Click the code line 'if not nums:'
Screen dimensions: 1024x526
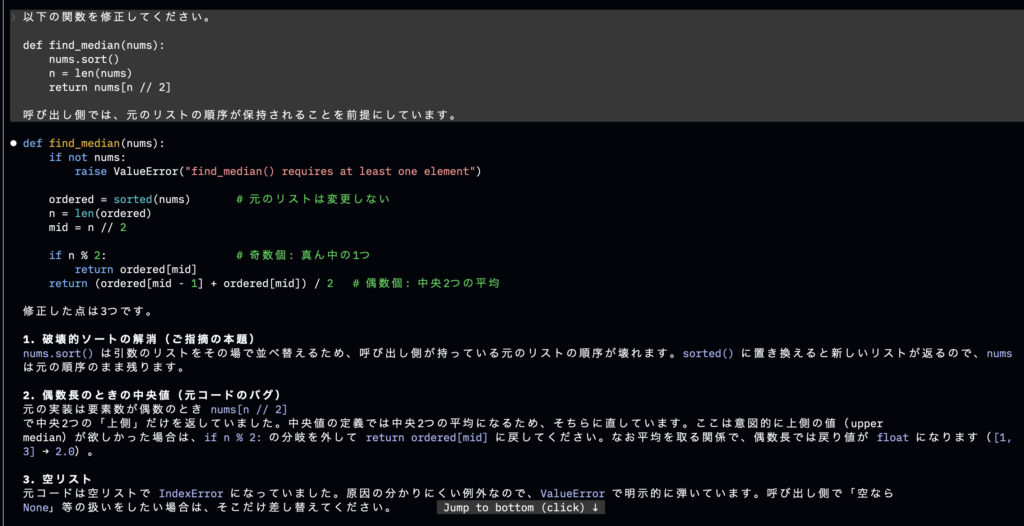(88, 157)
